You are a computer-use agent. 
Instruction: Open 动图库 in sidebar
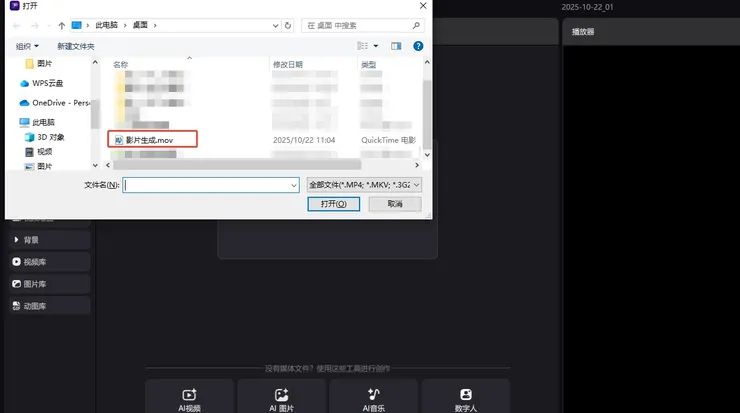pyautogui.click(x=50, y=306)
